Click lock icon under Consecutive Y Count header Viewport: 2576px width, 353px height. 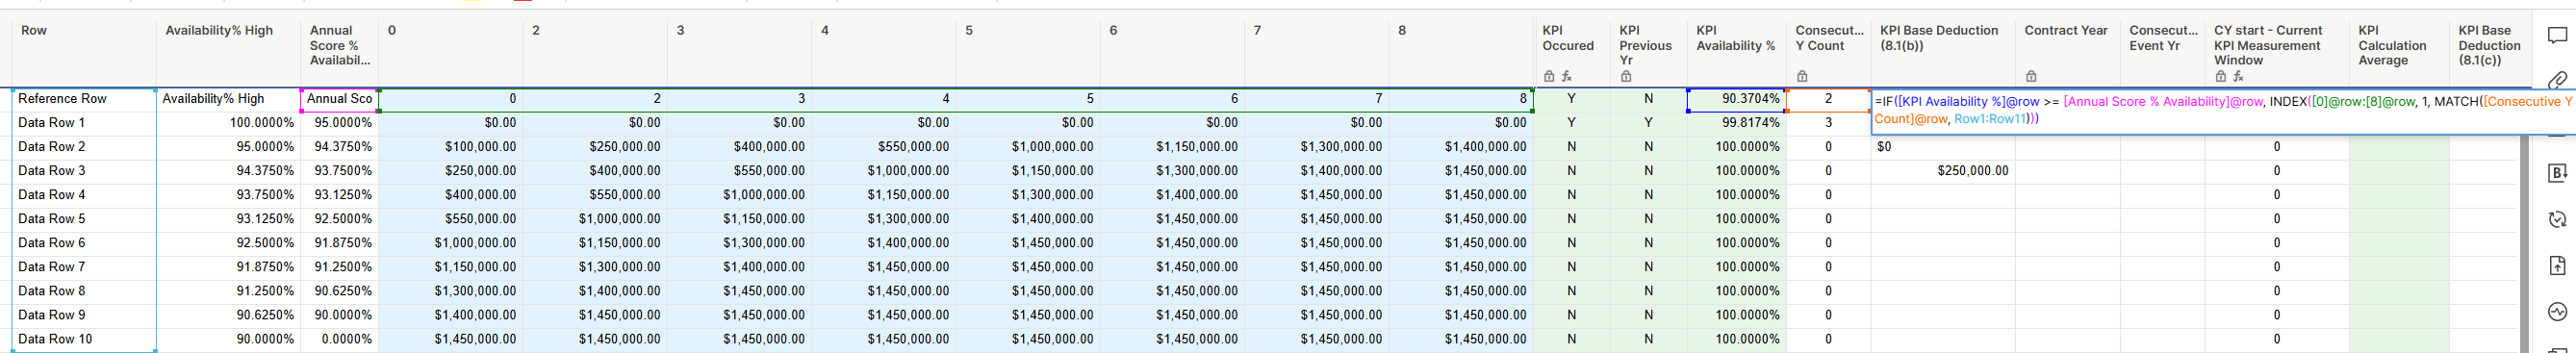[1802, 76]
